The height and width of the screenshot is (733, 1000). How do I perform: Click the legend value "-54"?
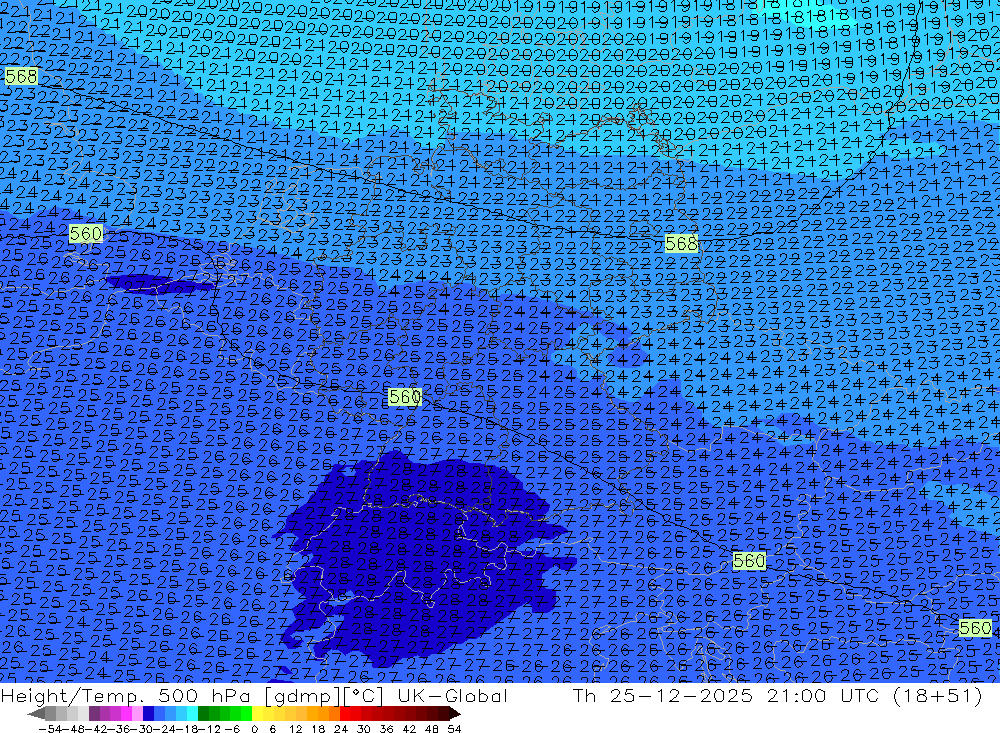[x=50, y=729]
